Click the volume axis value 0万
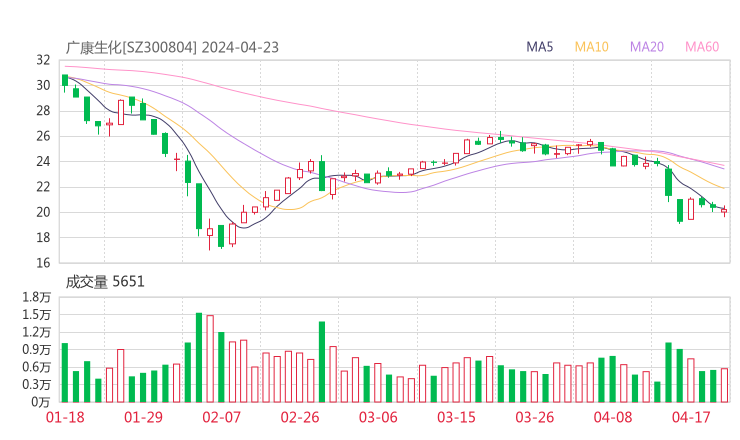740x440 pixels. pyautogui.click(x=41, y=402)
